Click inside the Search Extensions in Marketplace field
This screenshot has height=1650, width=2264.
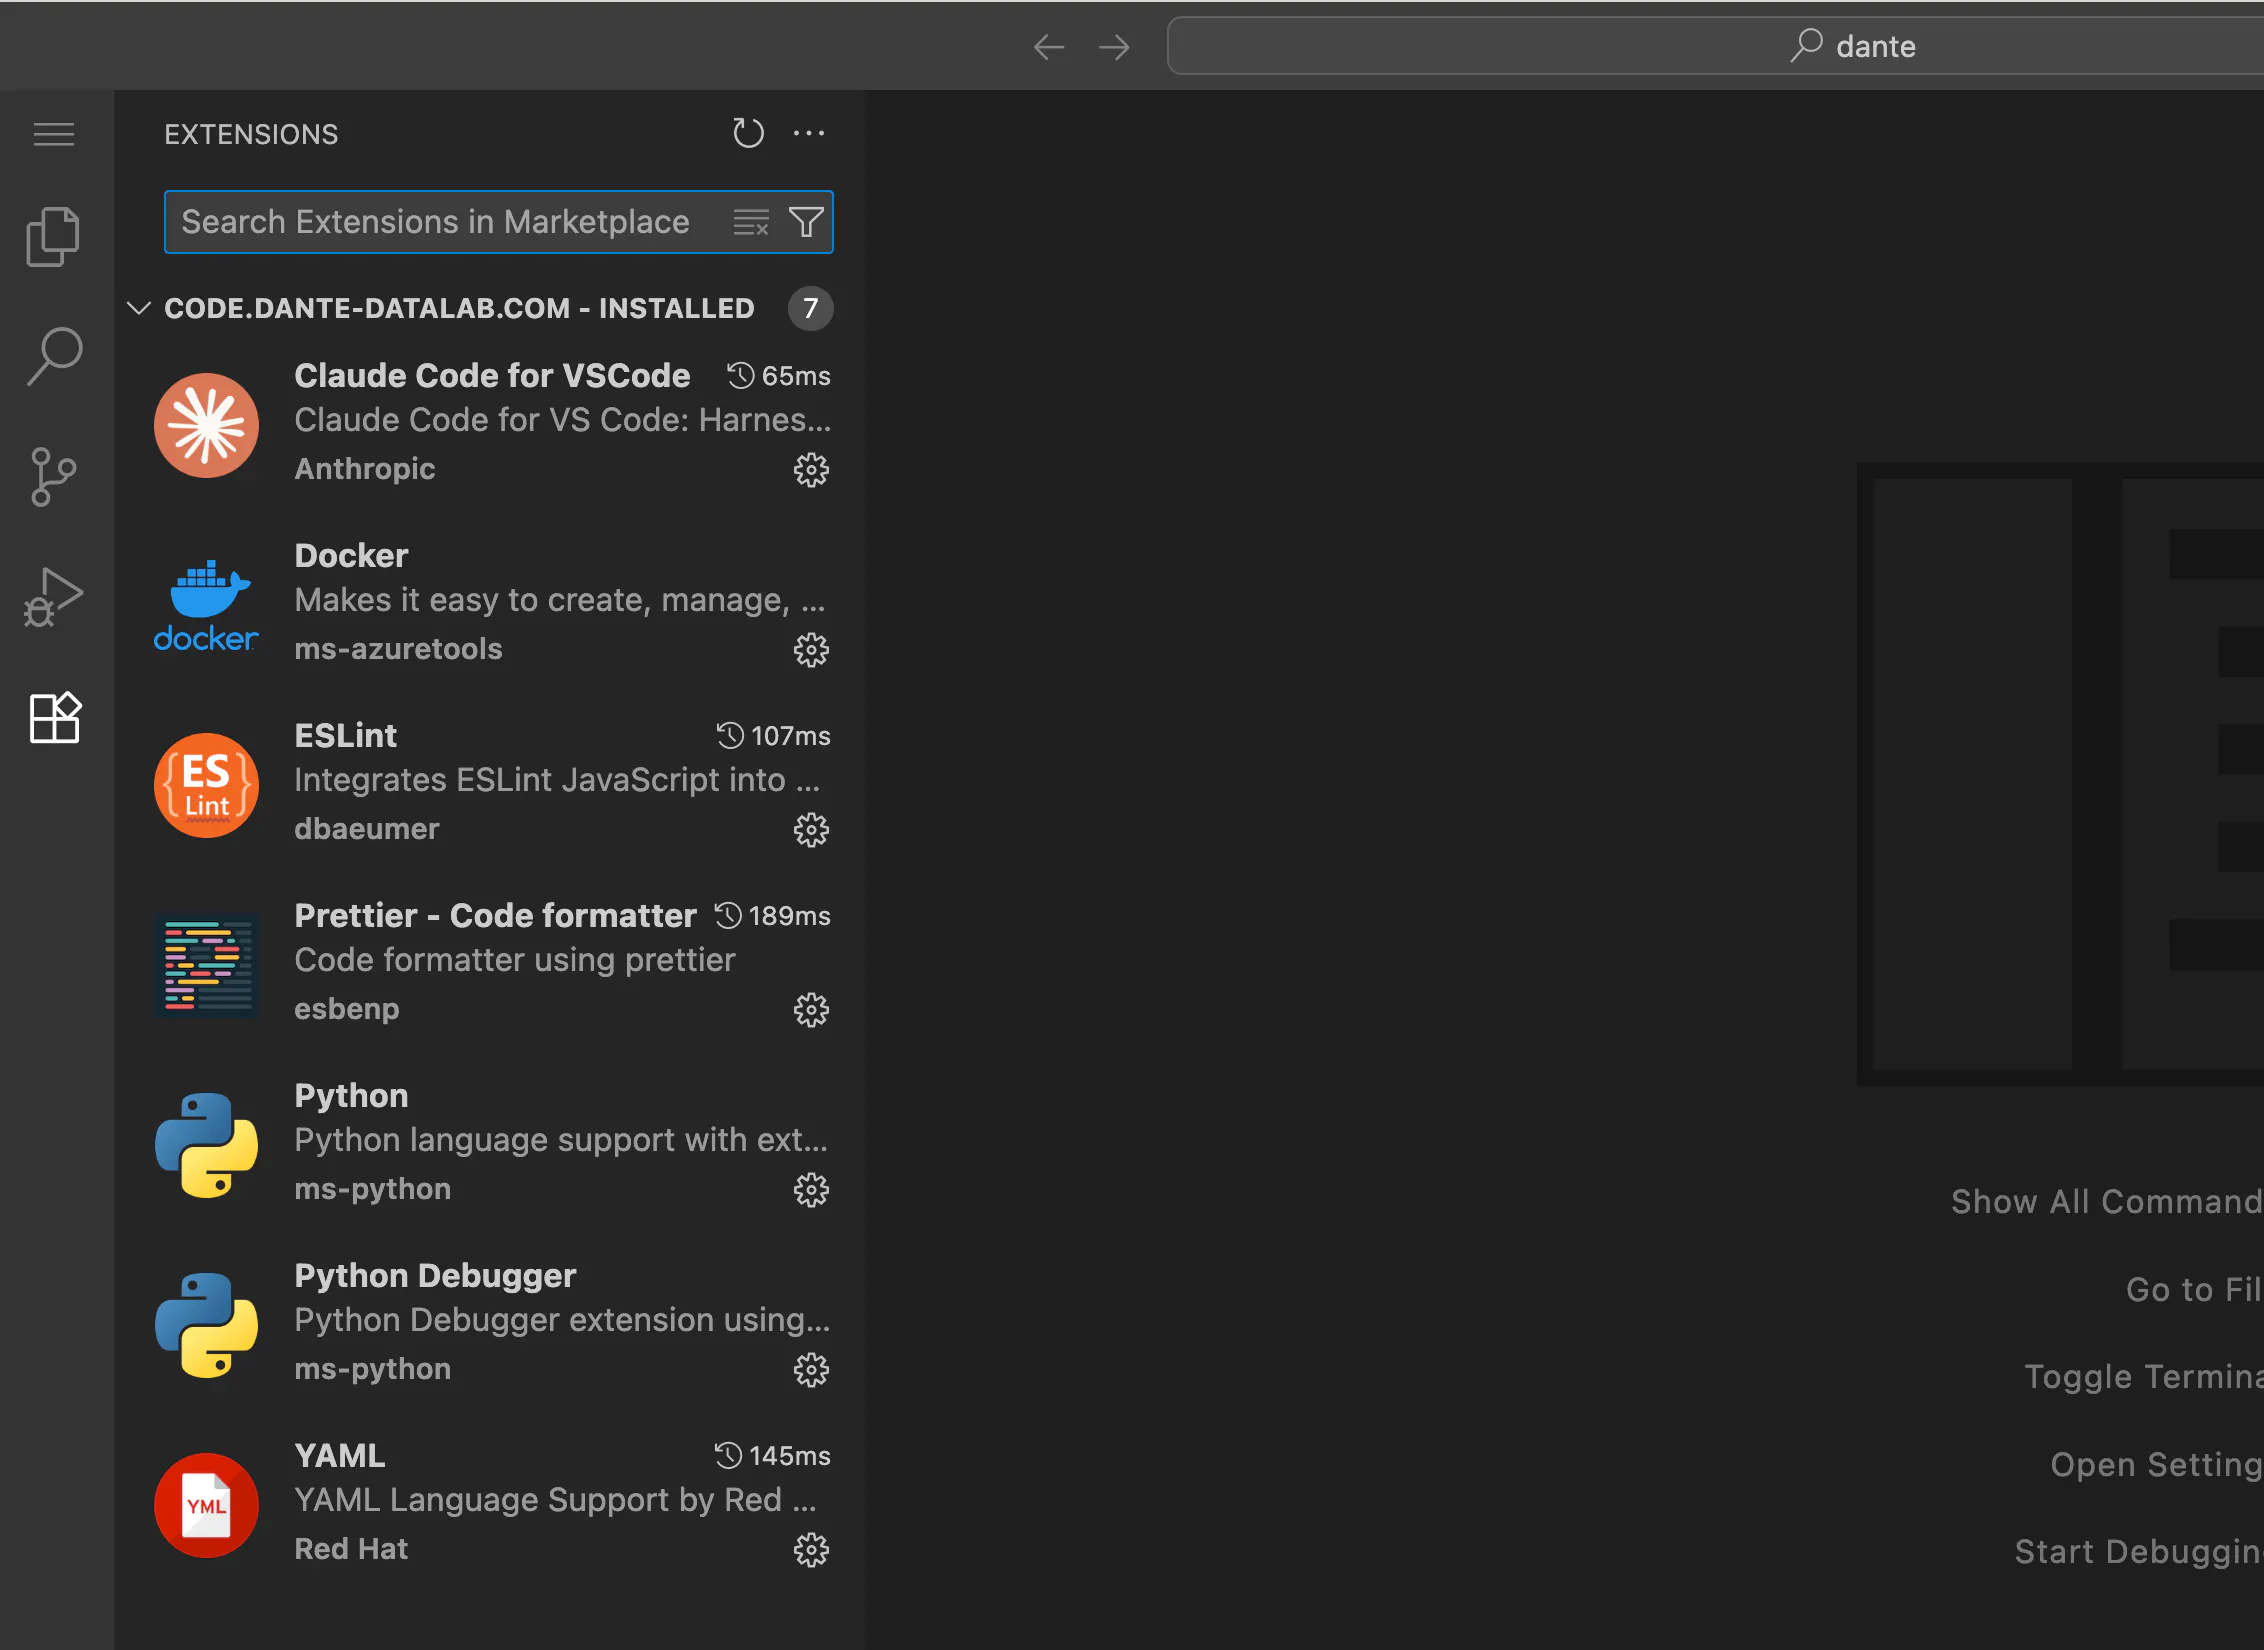440,222
